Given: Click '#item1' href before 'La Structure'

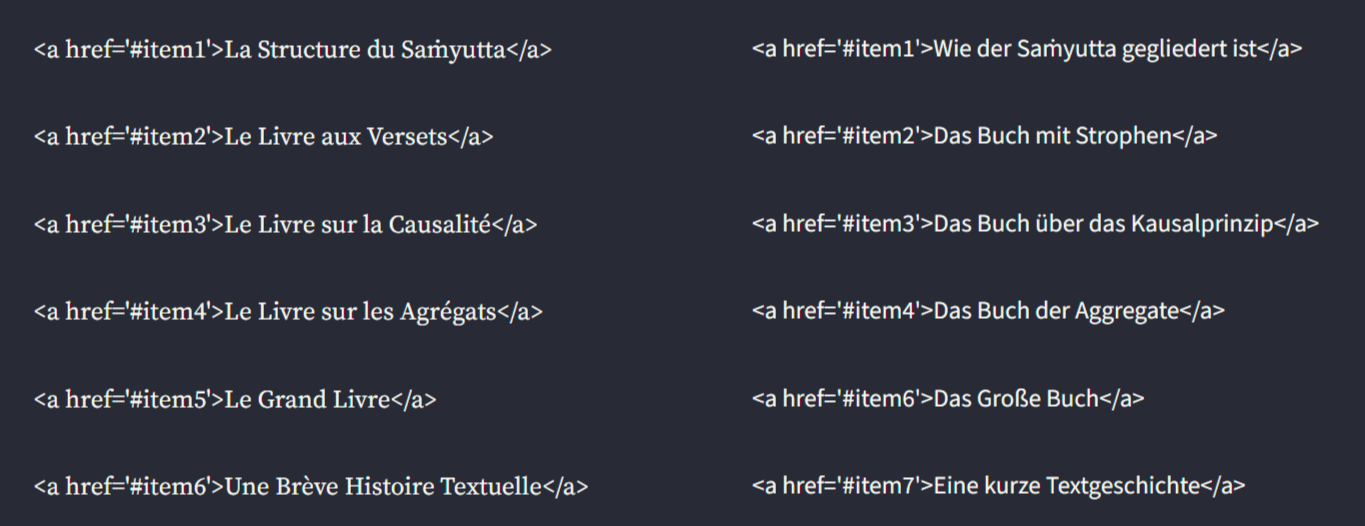Looking at the screenshot, I should point(170,50).
